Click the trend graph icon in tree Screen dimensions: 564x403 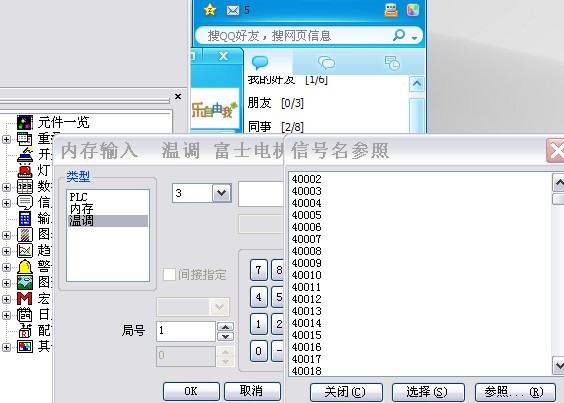tap(25, 250)
